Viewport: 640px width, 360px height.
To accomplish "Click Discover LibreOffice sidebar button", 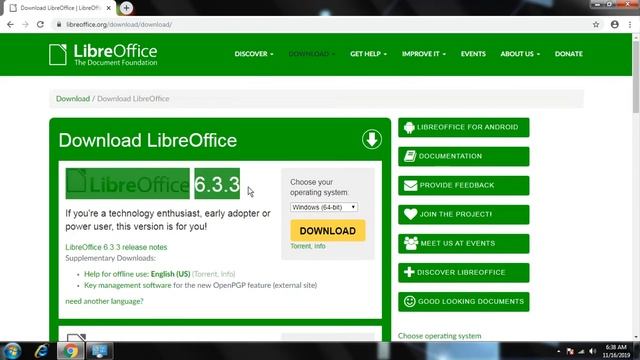I will 464,272.
